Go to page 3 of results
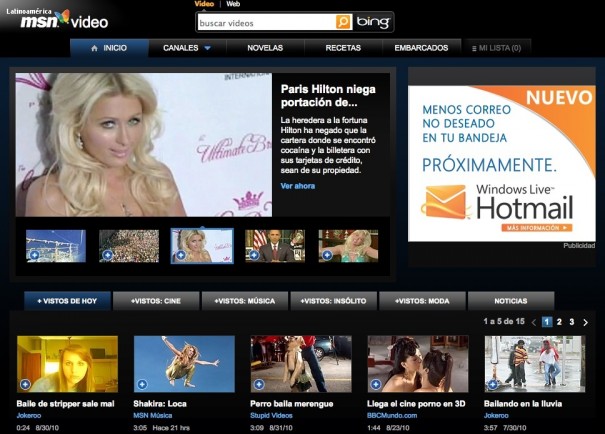The image size is (605, 434). [572, 322]
